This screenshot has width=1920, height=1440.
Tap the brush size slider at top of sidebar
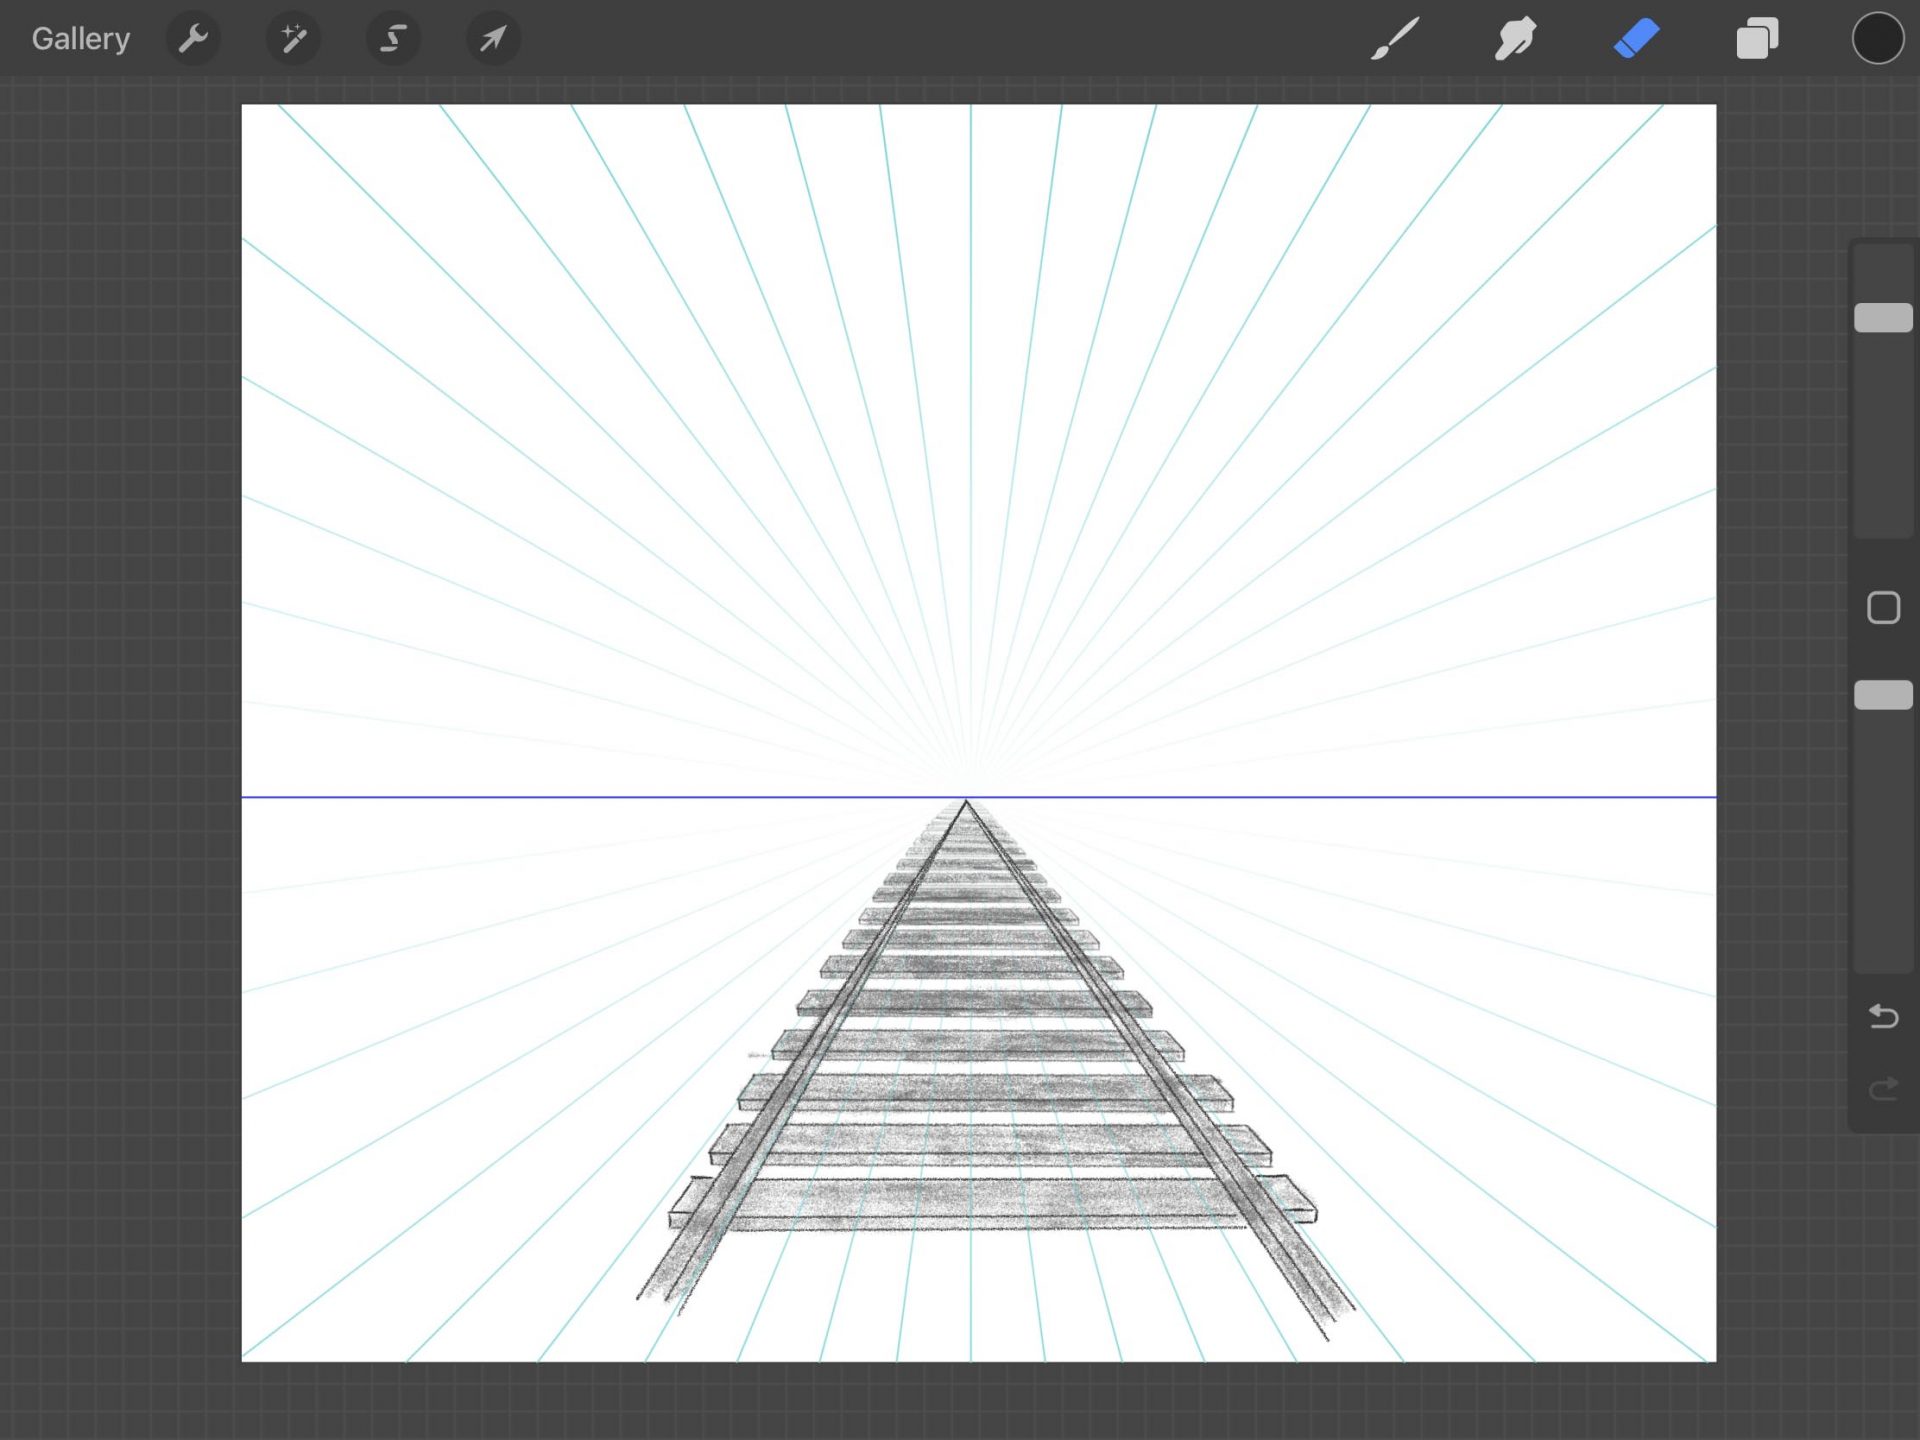point(1884,317)
